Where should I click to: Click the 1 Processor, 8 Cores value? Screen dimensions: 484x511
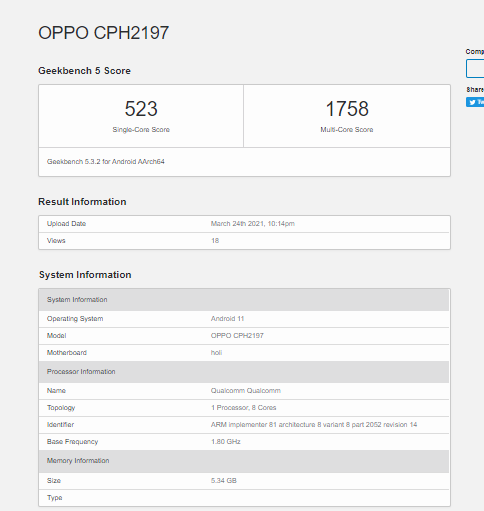(x=244, y=408)
